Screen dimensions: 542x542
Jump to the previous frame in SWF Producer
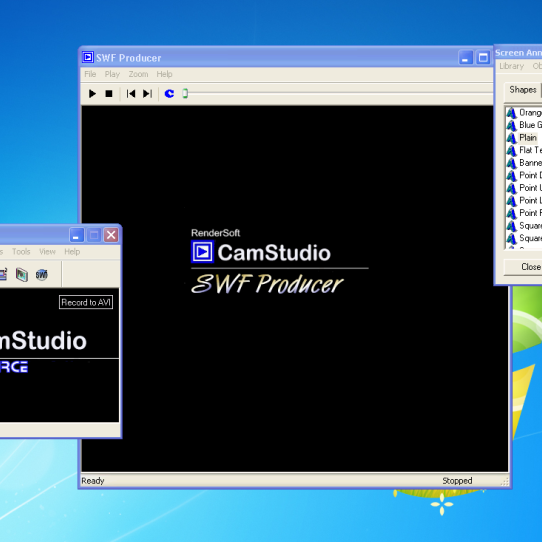pos(131,94)
